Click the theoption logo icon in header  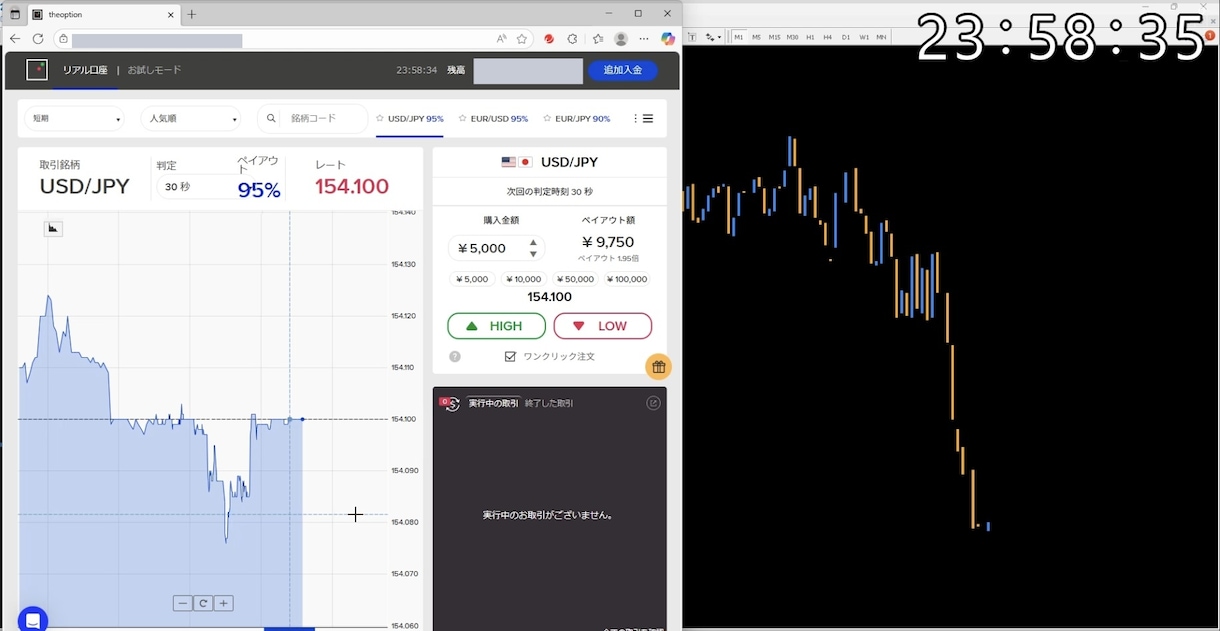pos(37,70)
